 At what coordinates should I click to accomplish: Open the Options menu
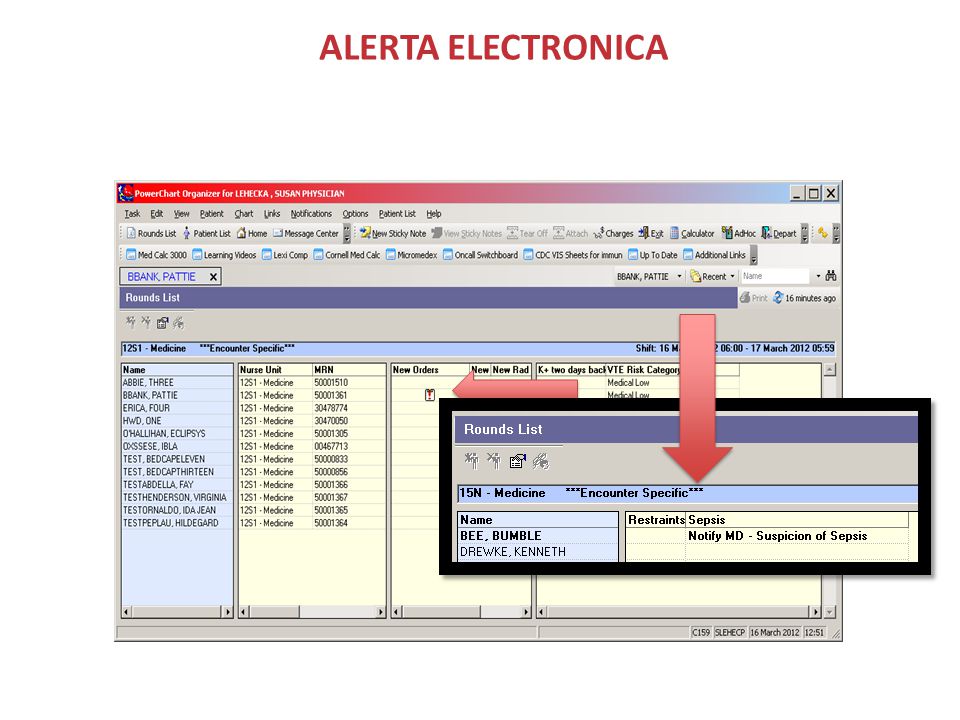(355, 214)
